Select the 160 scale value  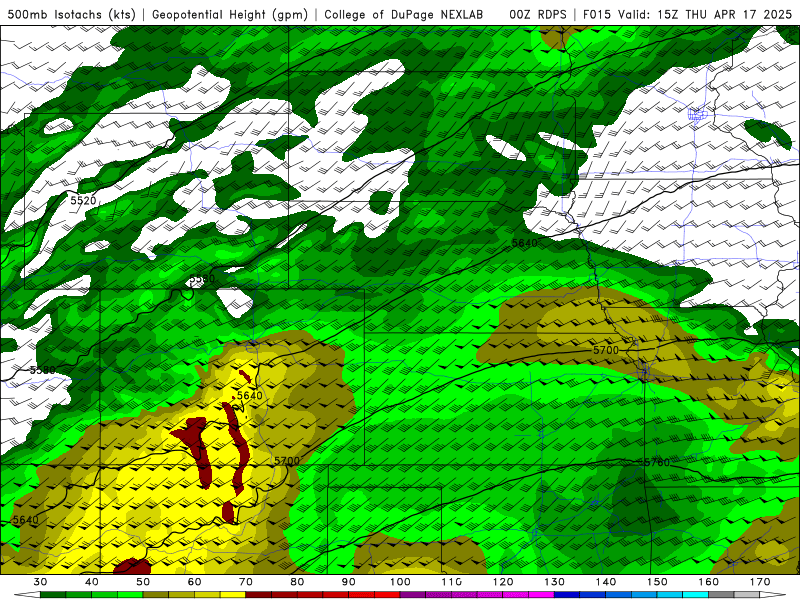(709, 582)
